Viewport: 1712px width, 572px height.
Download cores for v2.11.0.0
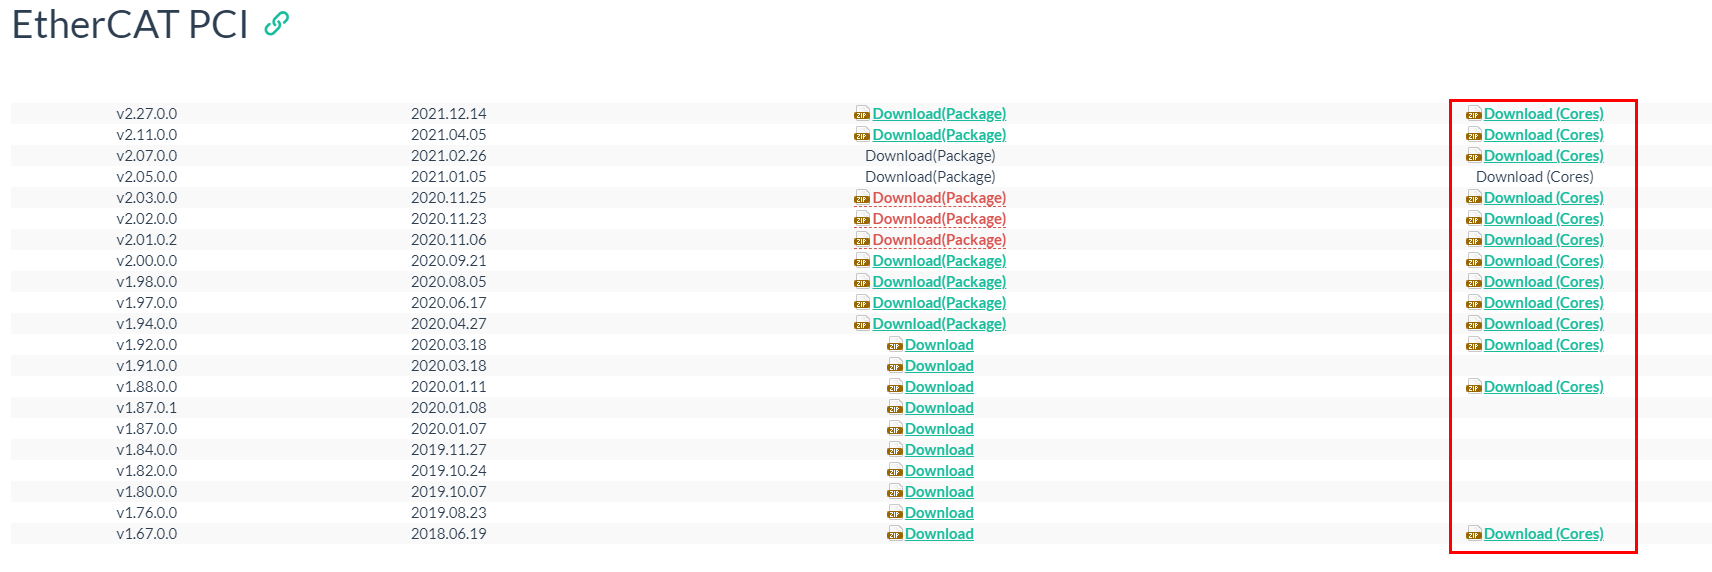tap(1543, 135)
